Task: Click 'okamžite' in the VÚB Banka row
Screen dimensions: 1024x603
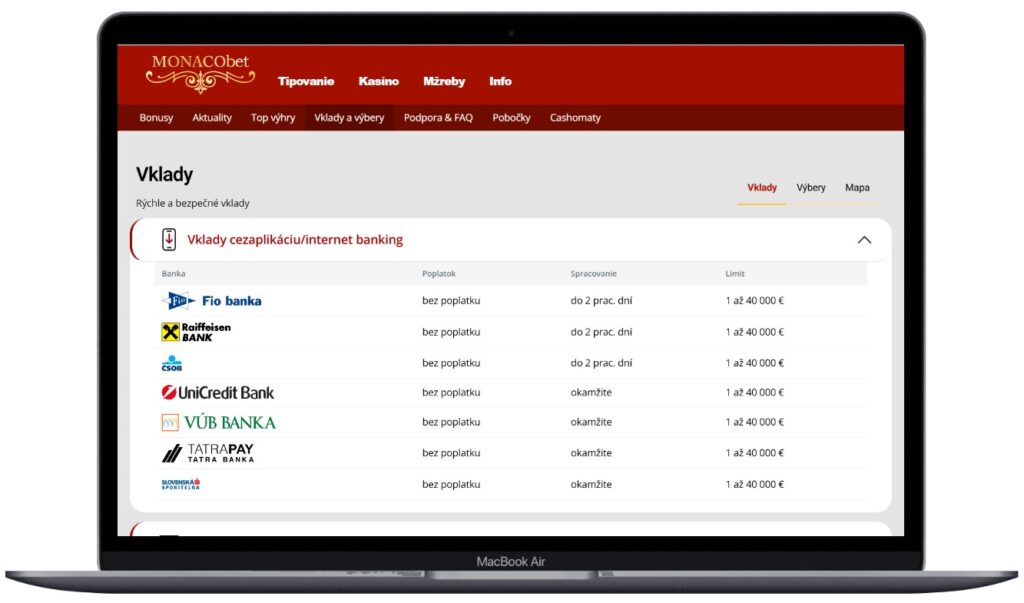Action: pyautogui.click(x=591, y=422)
